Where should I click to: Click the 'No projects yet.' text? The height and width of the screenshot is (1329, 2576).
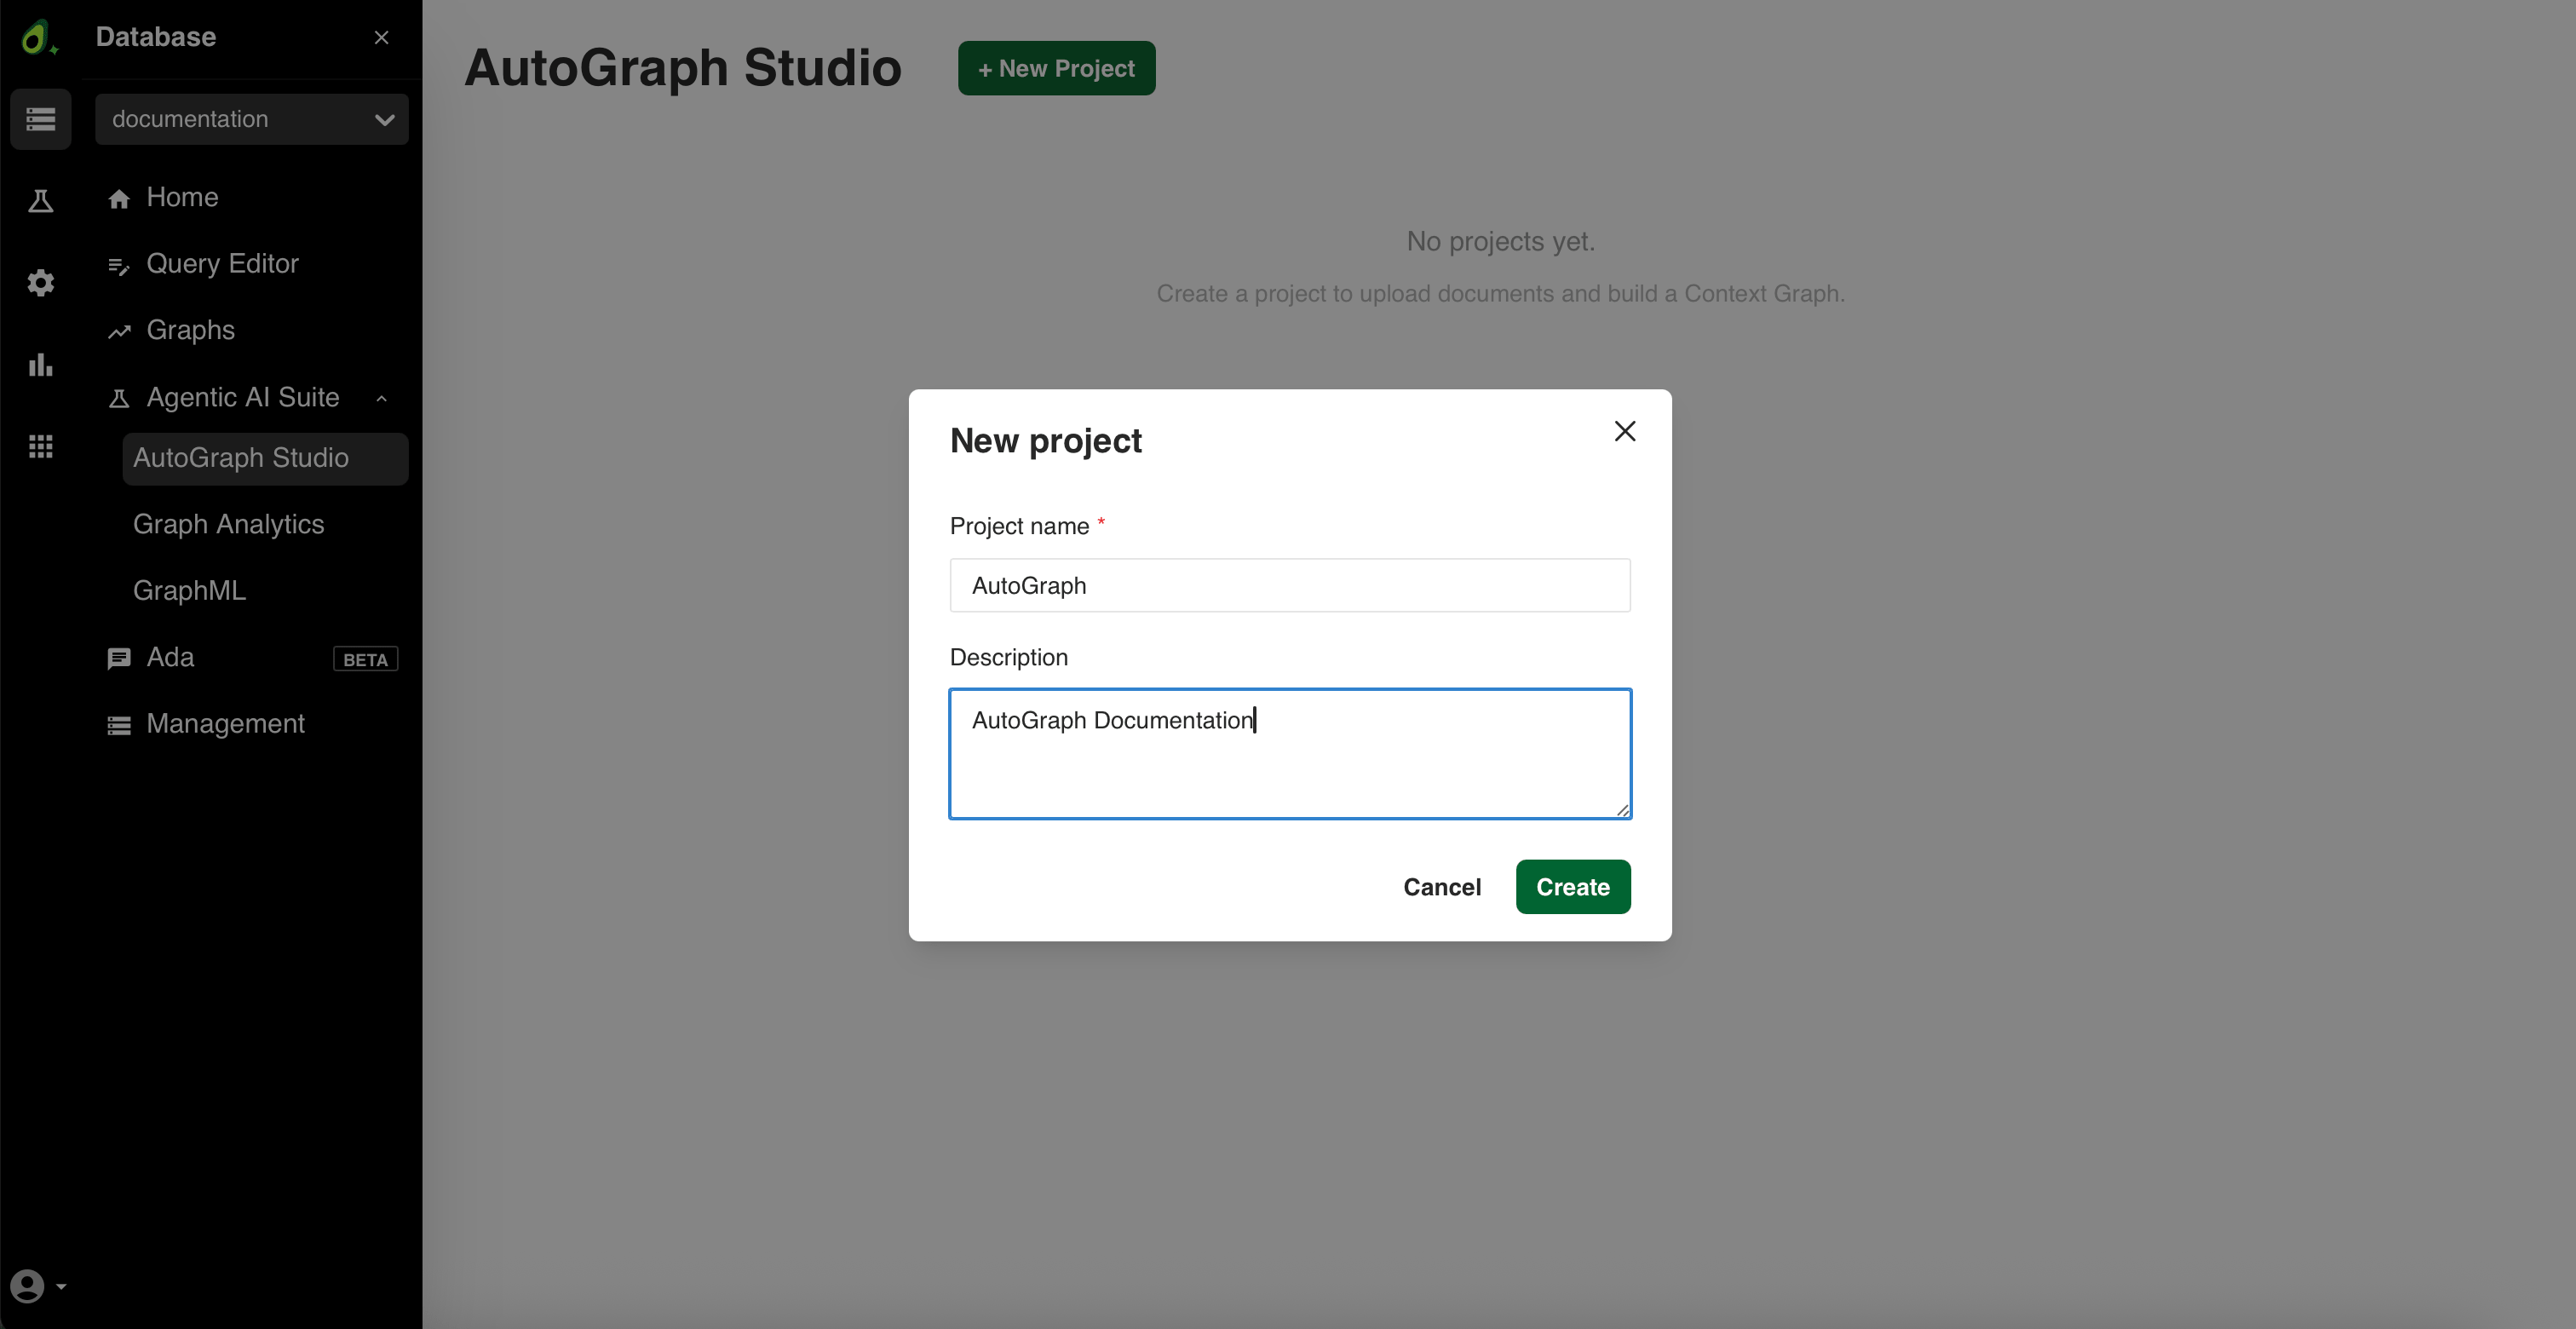pyautogui.click(x=1500, y=241)
